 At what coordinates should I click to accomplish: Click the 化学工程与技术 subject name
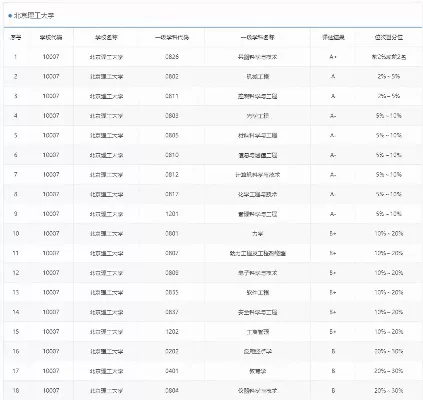click(257, 194)
